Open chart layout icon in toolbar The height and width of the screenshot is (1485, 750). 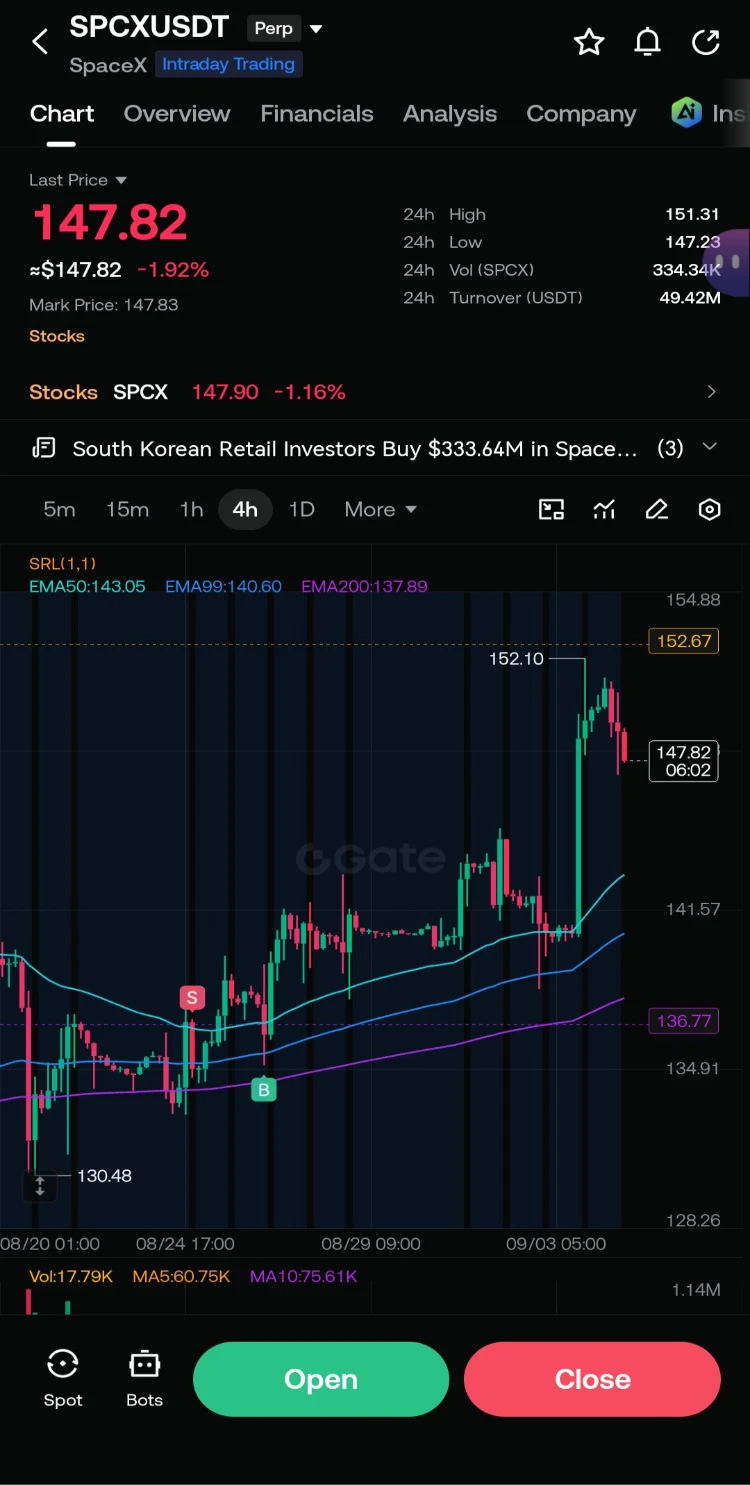[x=552, y=510]
